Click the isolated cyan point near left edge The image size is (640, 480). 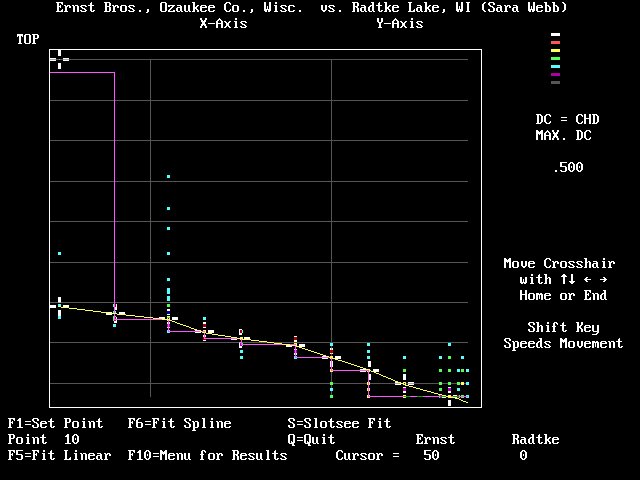[x=60, y=253]
